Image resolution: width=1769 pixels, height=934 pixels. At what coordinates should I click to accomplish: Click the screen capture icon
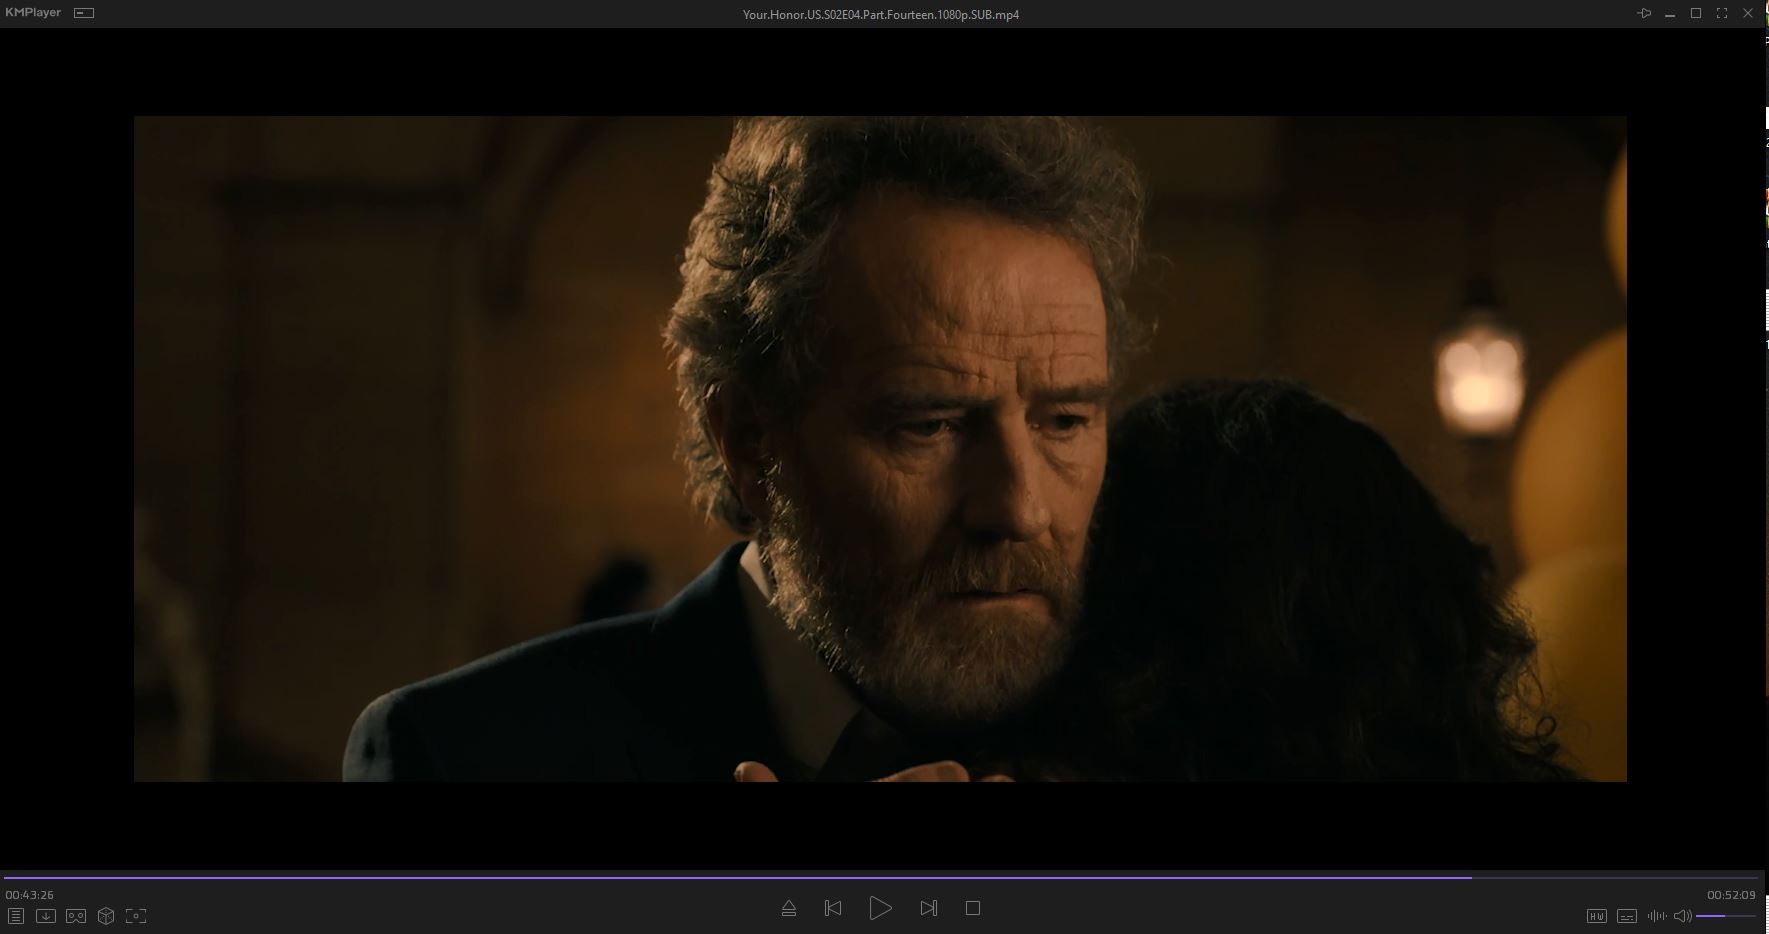click(136, 916)
